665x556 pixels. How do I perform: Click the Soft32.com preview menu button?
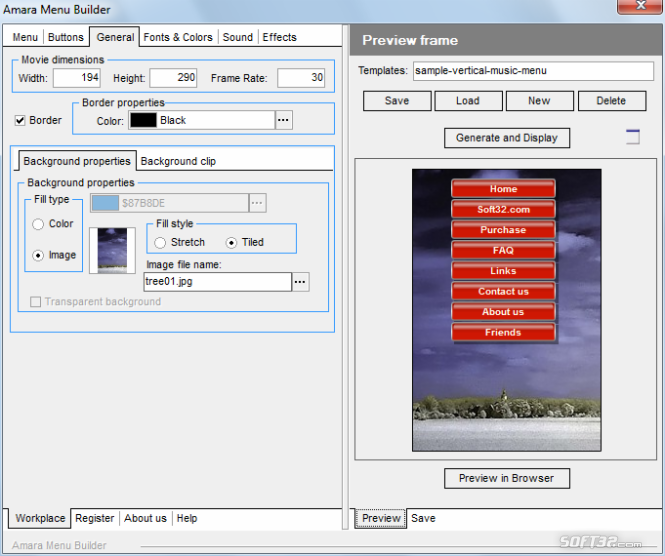coord(503,209)
